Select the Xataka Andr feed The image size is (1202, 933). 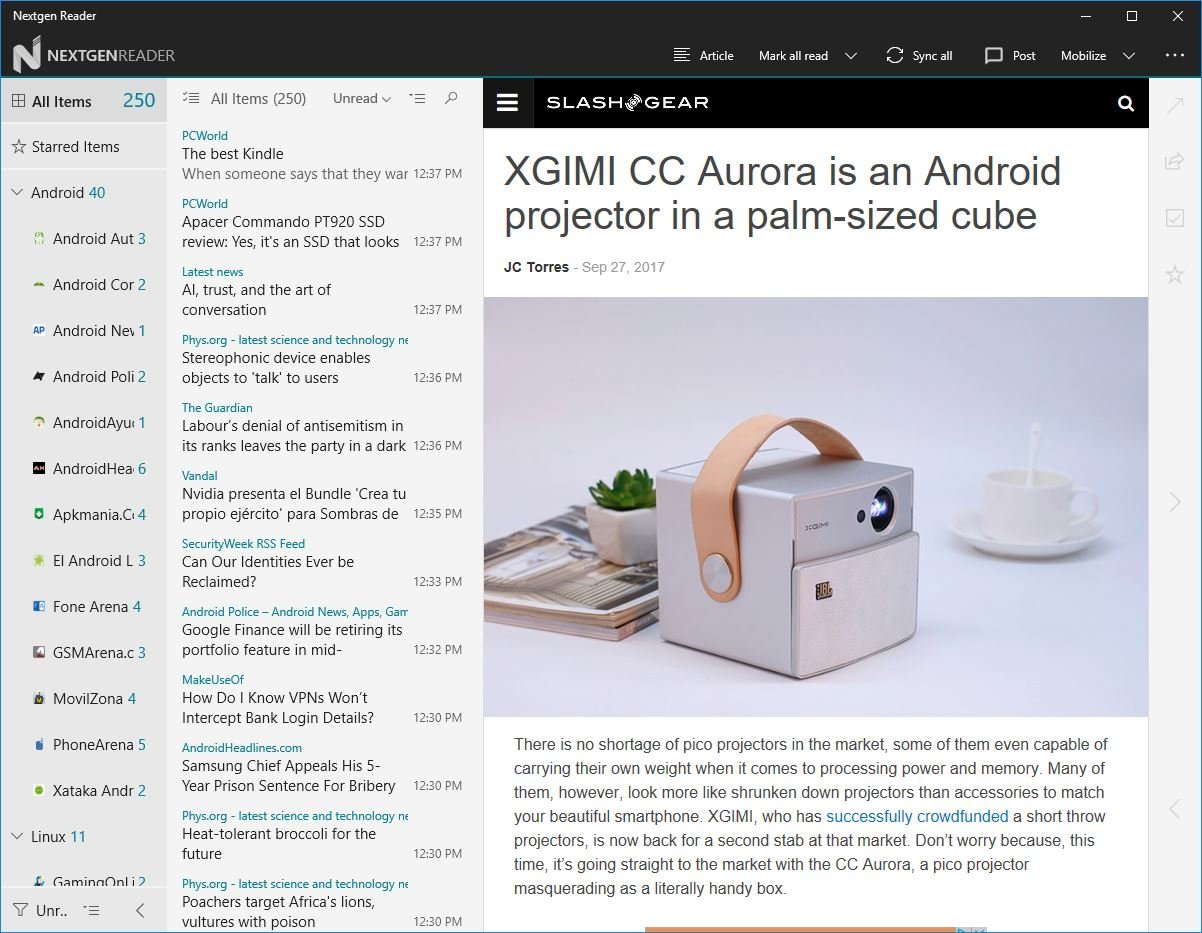click(84, 791)
